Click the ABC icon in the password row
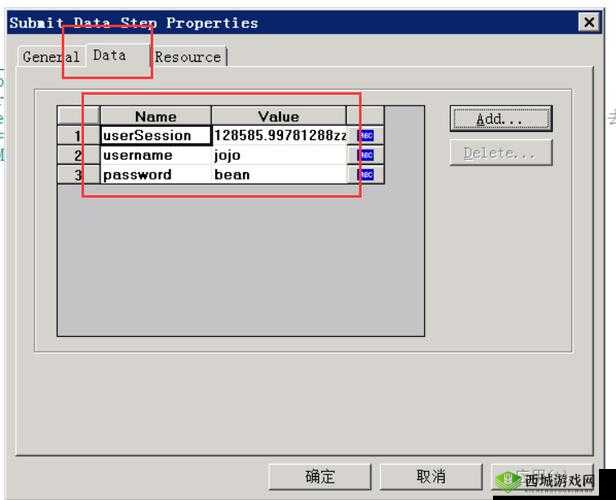This screenshot has width=616, height=500. coord(366,175)
